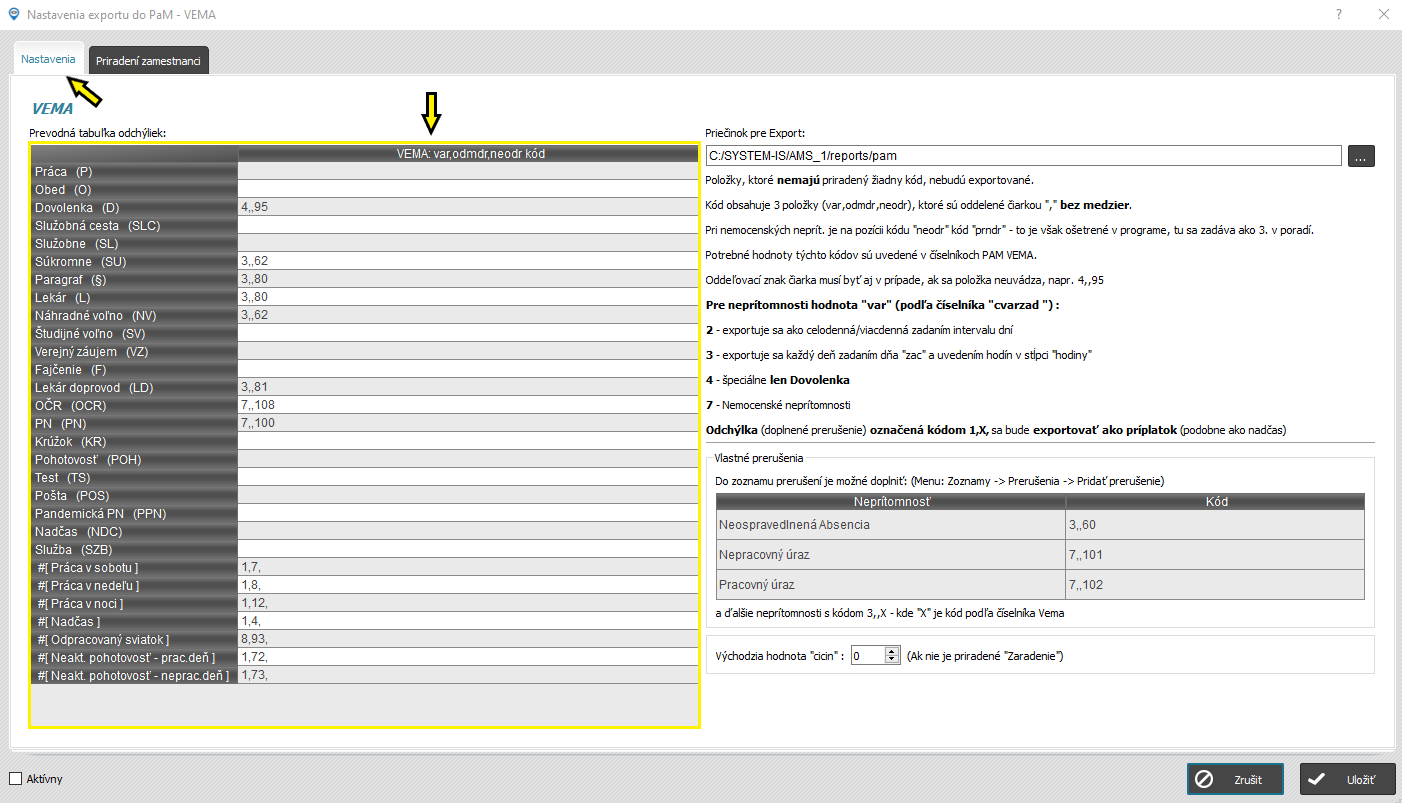Click the Študijné voľno (SV) row label
The image size is (1402, 803).
[x=134, y=333]
